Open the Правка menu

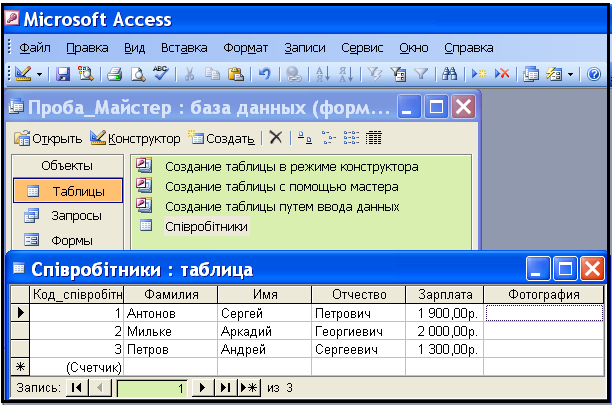pyautogui.click(x=87, y=48)
